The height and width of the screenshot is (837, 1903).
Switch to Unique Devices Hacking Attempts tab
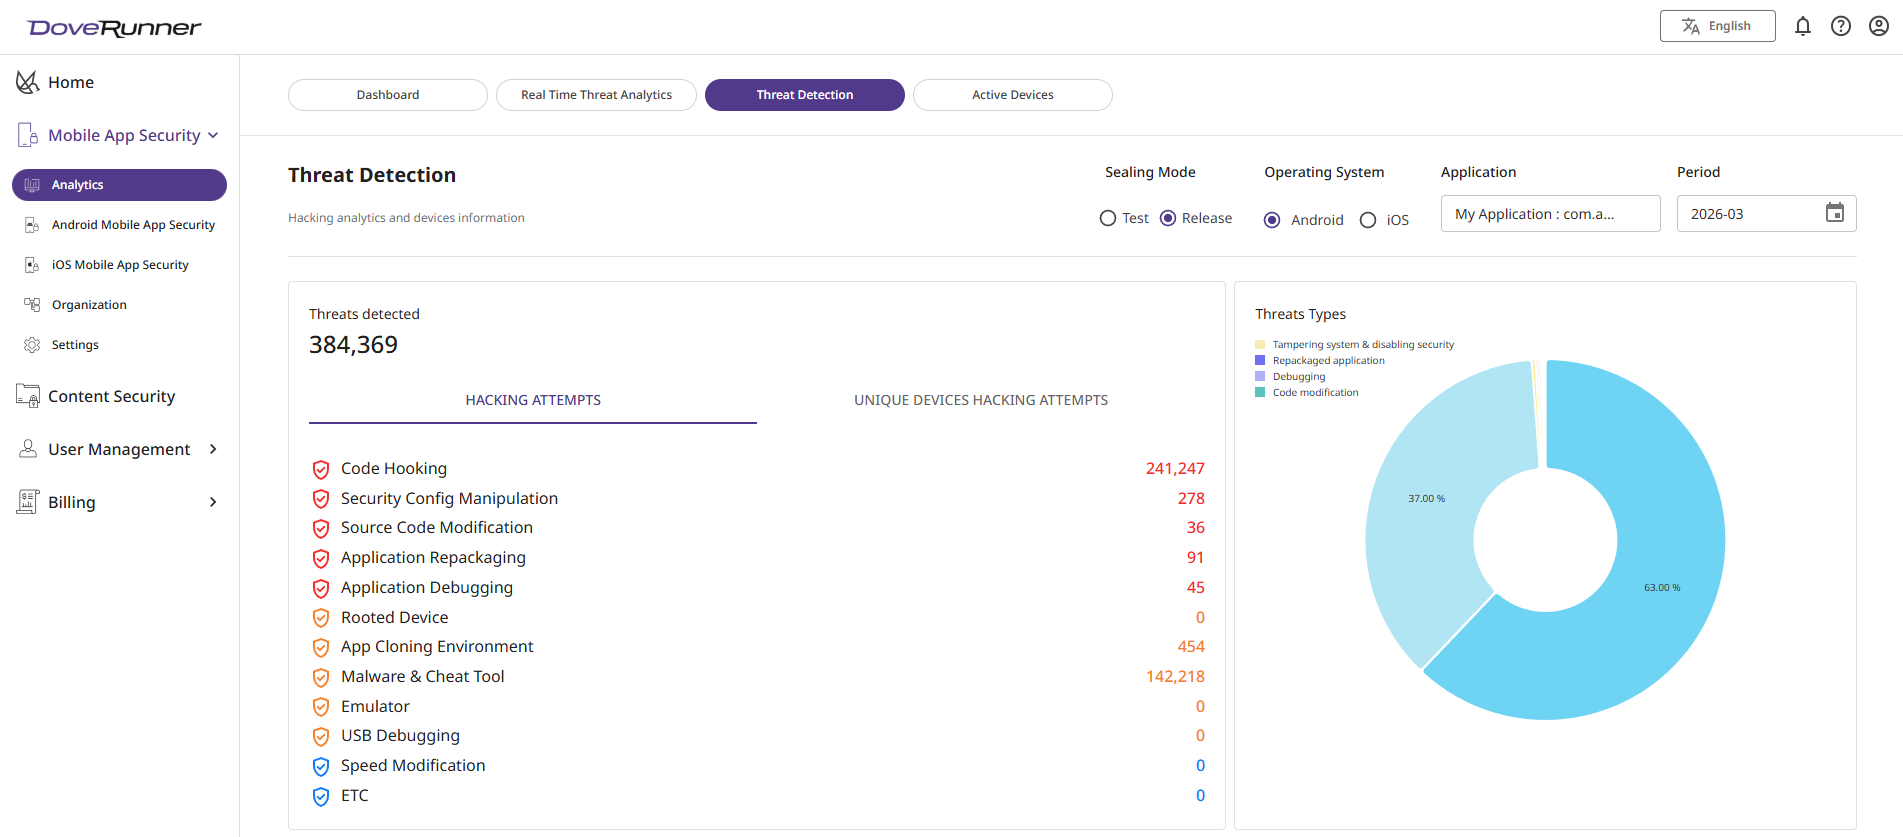980,400
